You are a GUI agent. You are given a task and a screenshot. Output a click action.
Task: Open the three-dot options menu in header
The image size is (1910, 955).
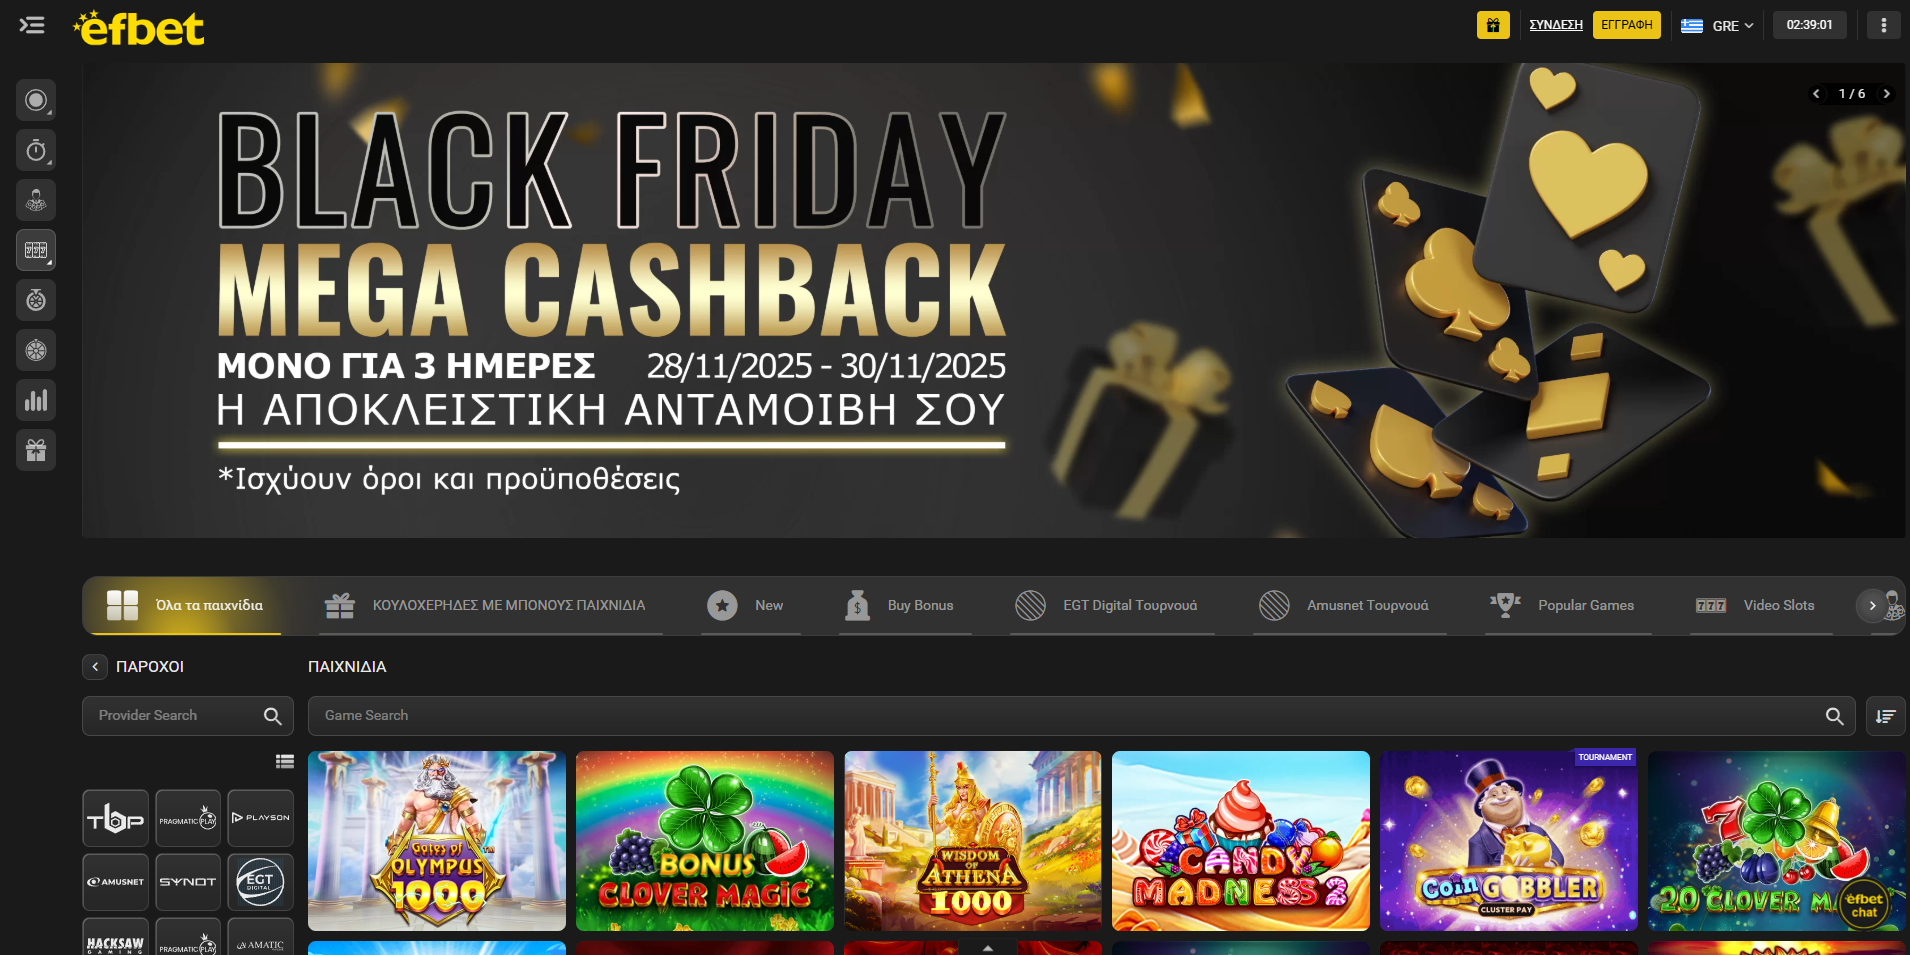[1884, 25]
